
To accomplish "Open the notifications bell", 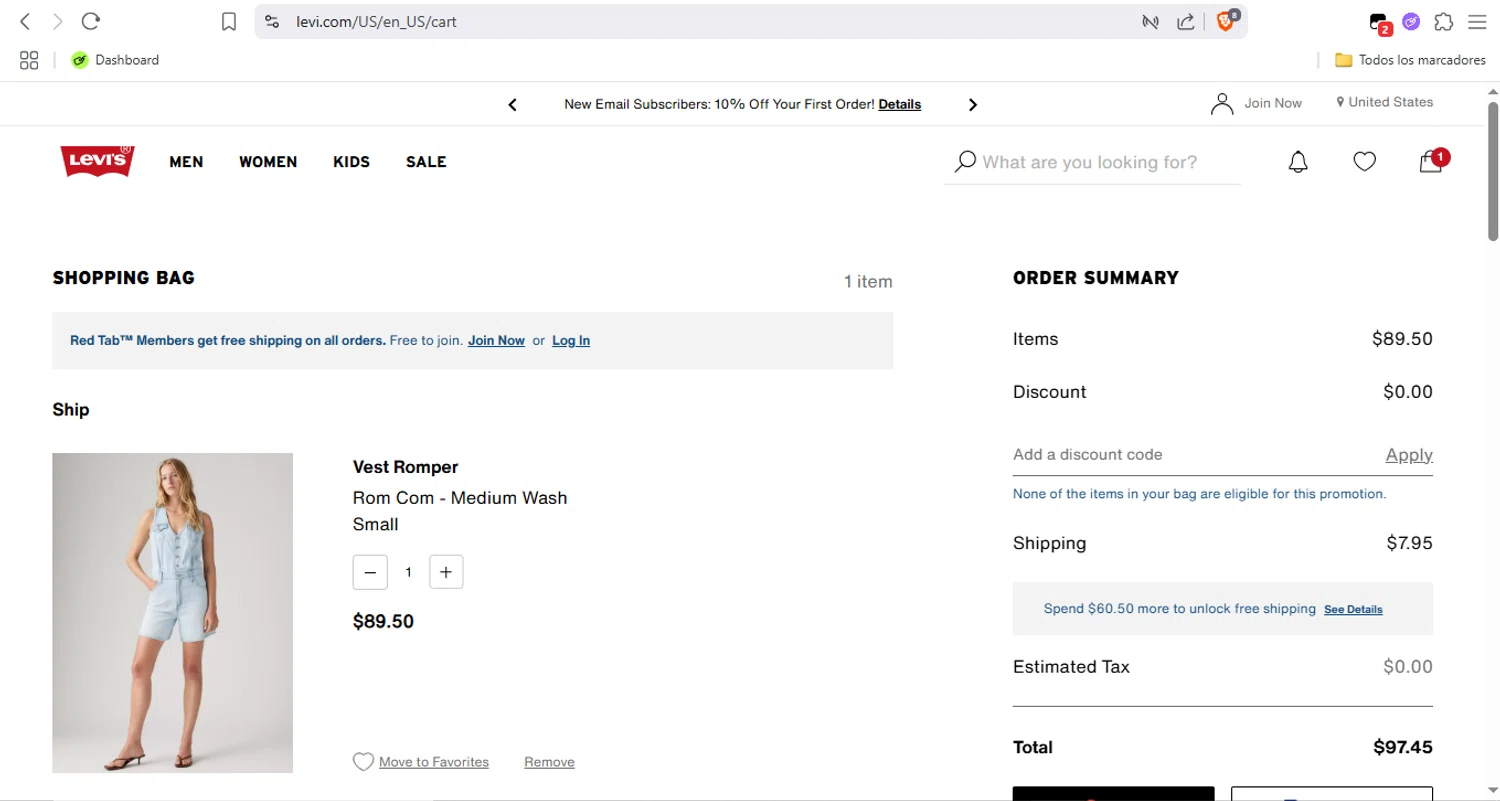I will pyautogui.click(x=1298, y=162).
